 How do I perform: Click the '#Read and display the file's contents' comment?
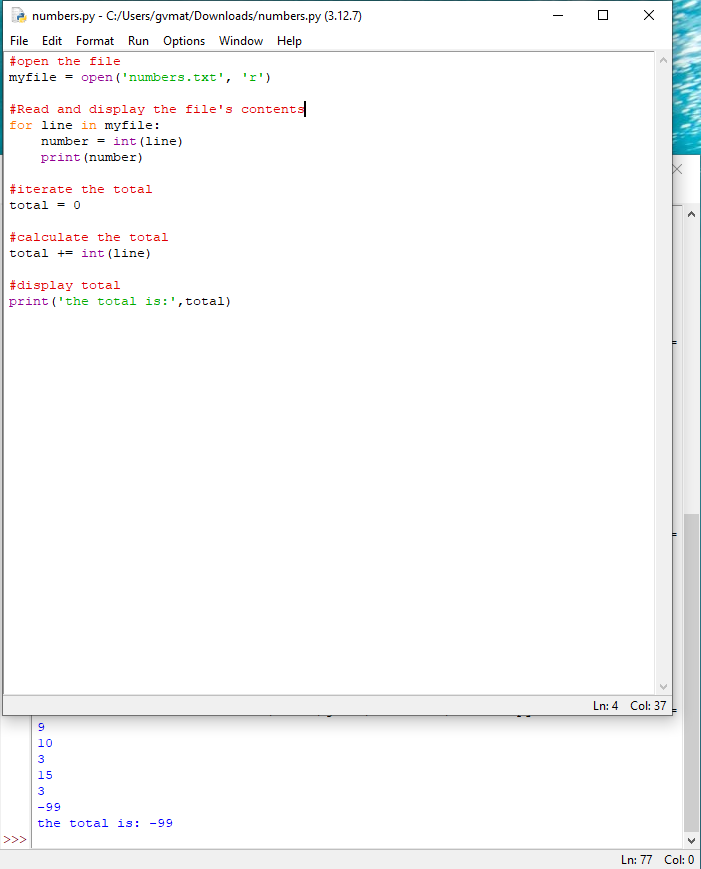(x=157, y=110)
